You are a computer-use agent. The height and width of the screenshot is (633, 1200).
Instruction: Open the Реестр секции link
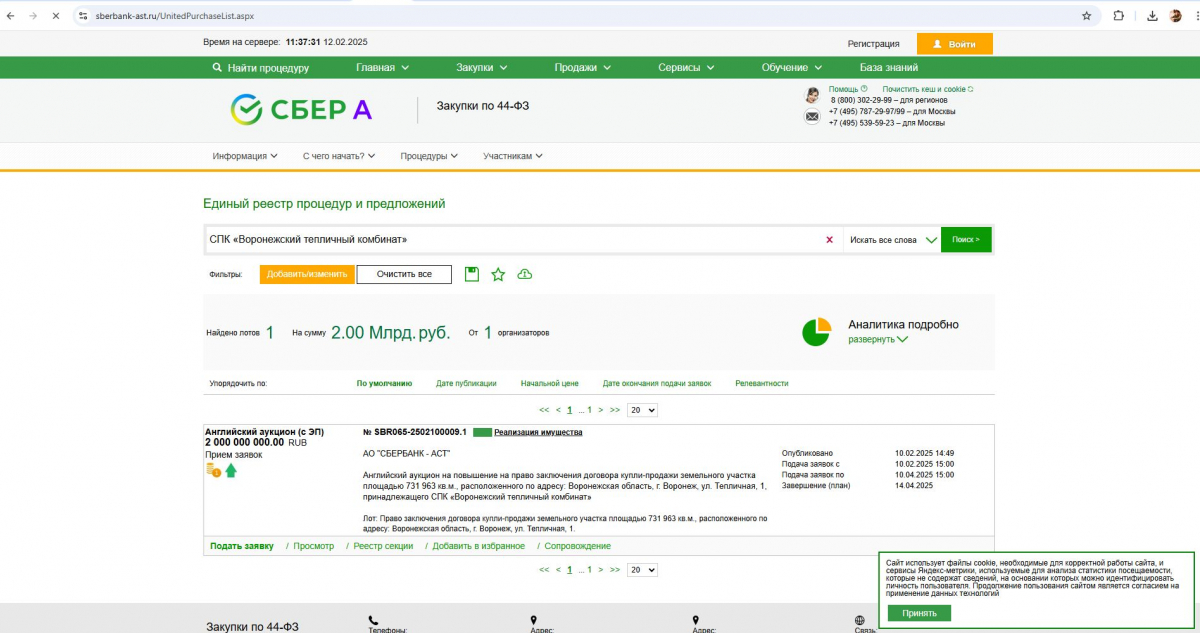[383, 546]
